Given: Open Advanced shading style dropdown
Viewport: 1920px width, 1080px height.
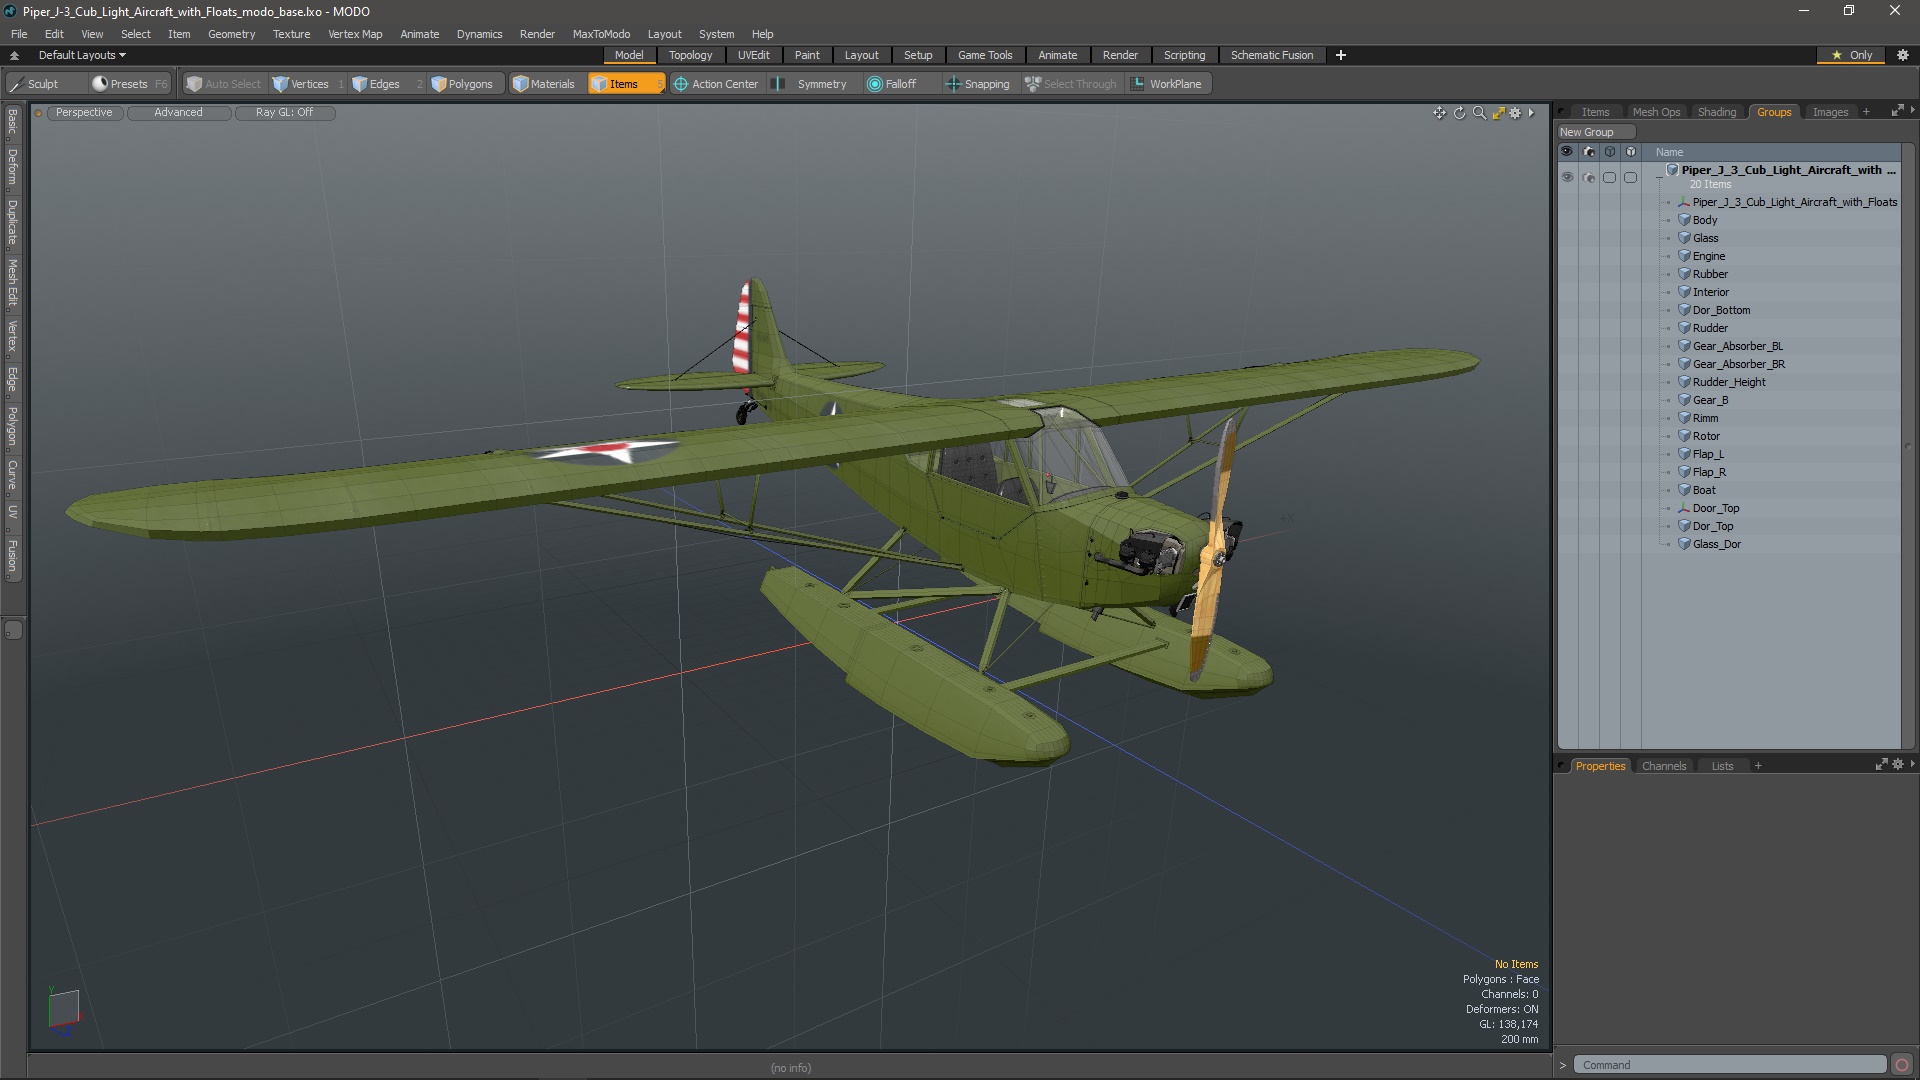Looking at the screenshot, I should coord(178,112).
